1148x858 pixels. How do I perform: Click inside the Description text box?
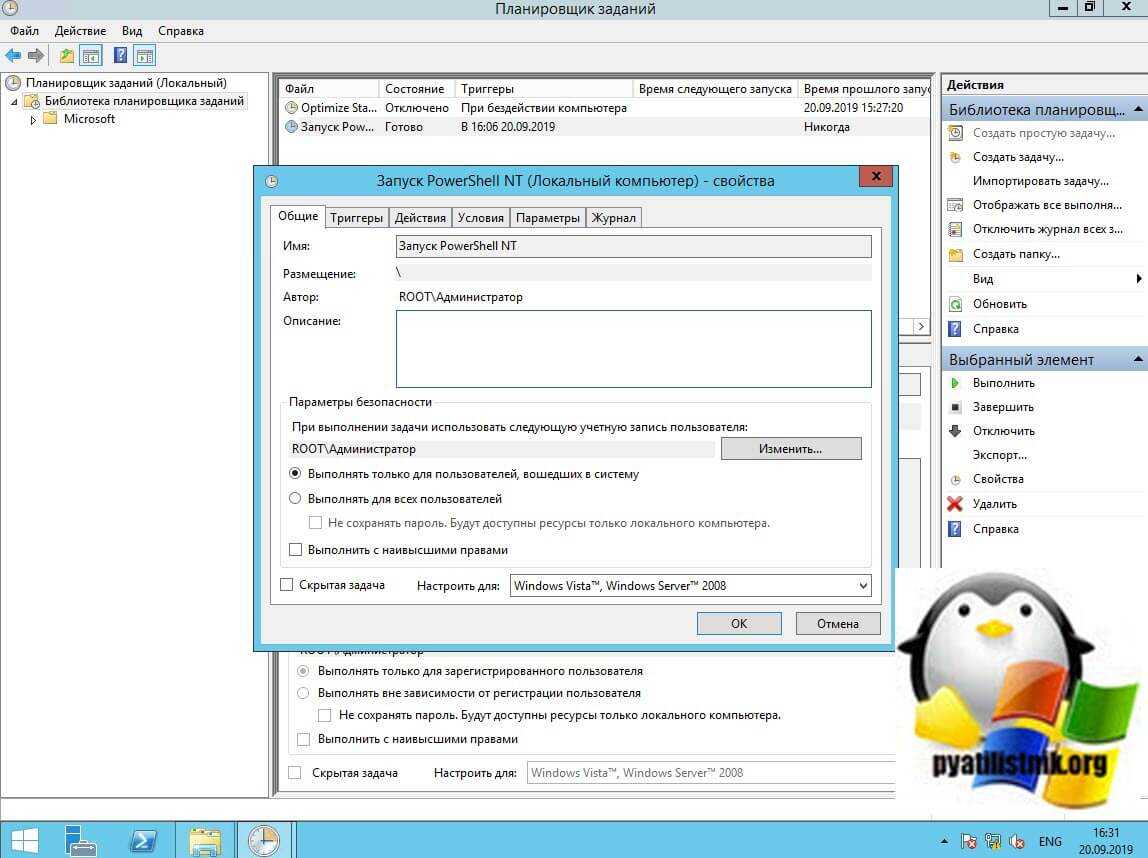coord(633,348)
